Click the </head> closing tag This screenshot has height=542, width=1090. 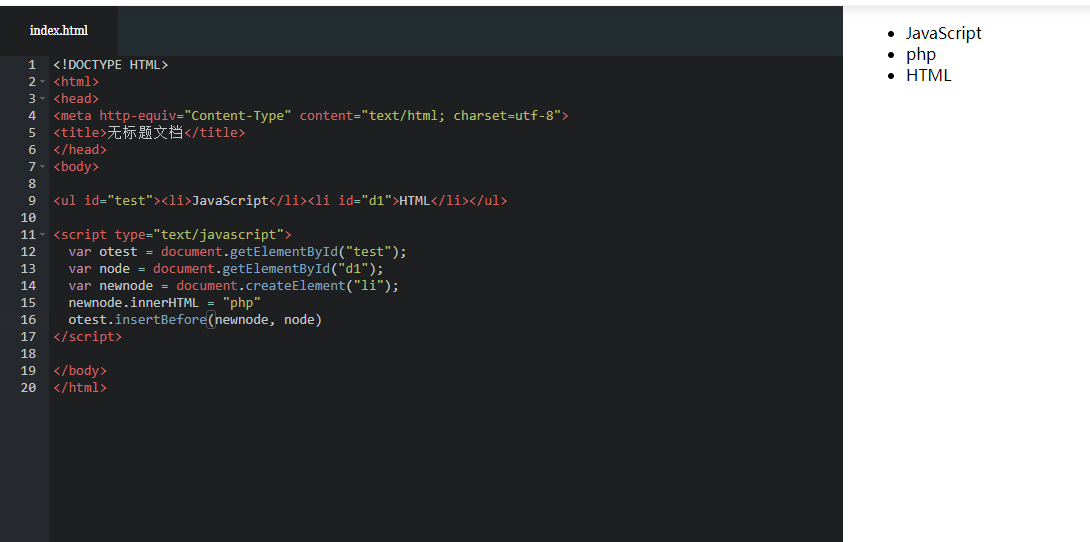[x=80, y=149]
